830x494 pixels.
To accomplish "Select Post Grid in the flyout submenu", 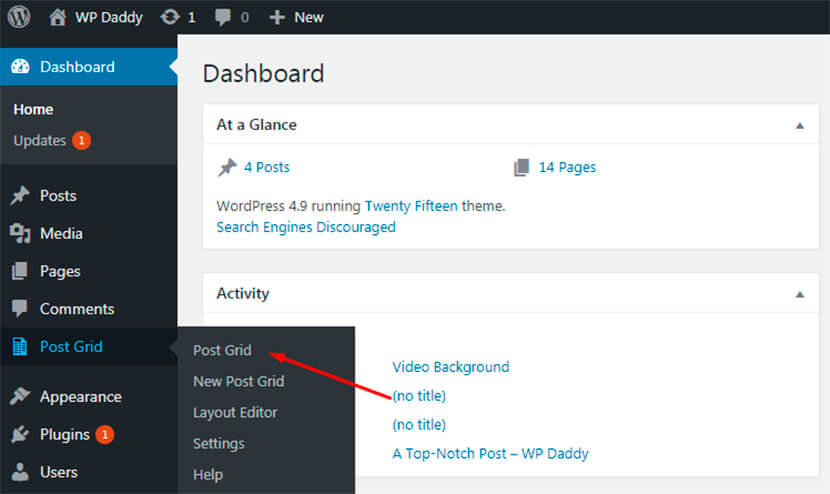I will [222, 350].
